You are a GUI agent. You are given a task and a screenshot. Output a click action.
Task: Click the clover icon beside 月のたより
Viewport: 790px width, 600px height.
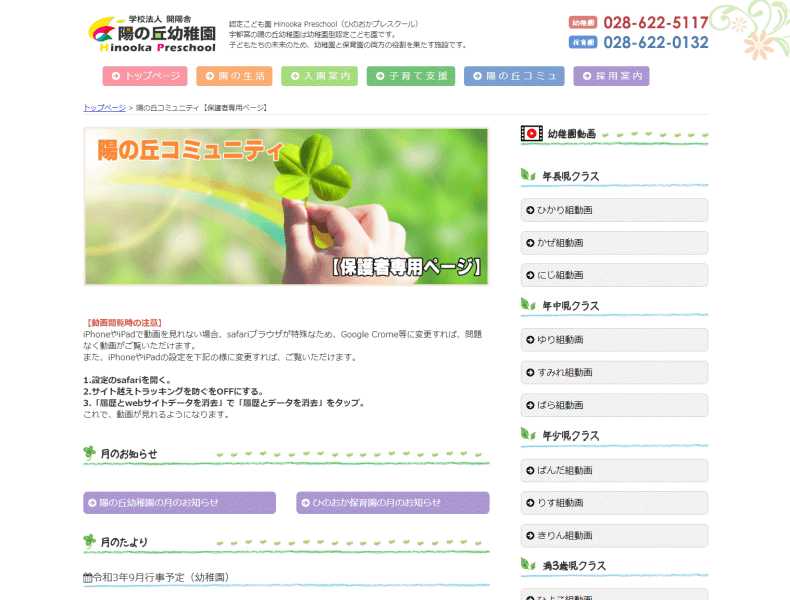coord(90,542)
